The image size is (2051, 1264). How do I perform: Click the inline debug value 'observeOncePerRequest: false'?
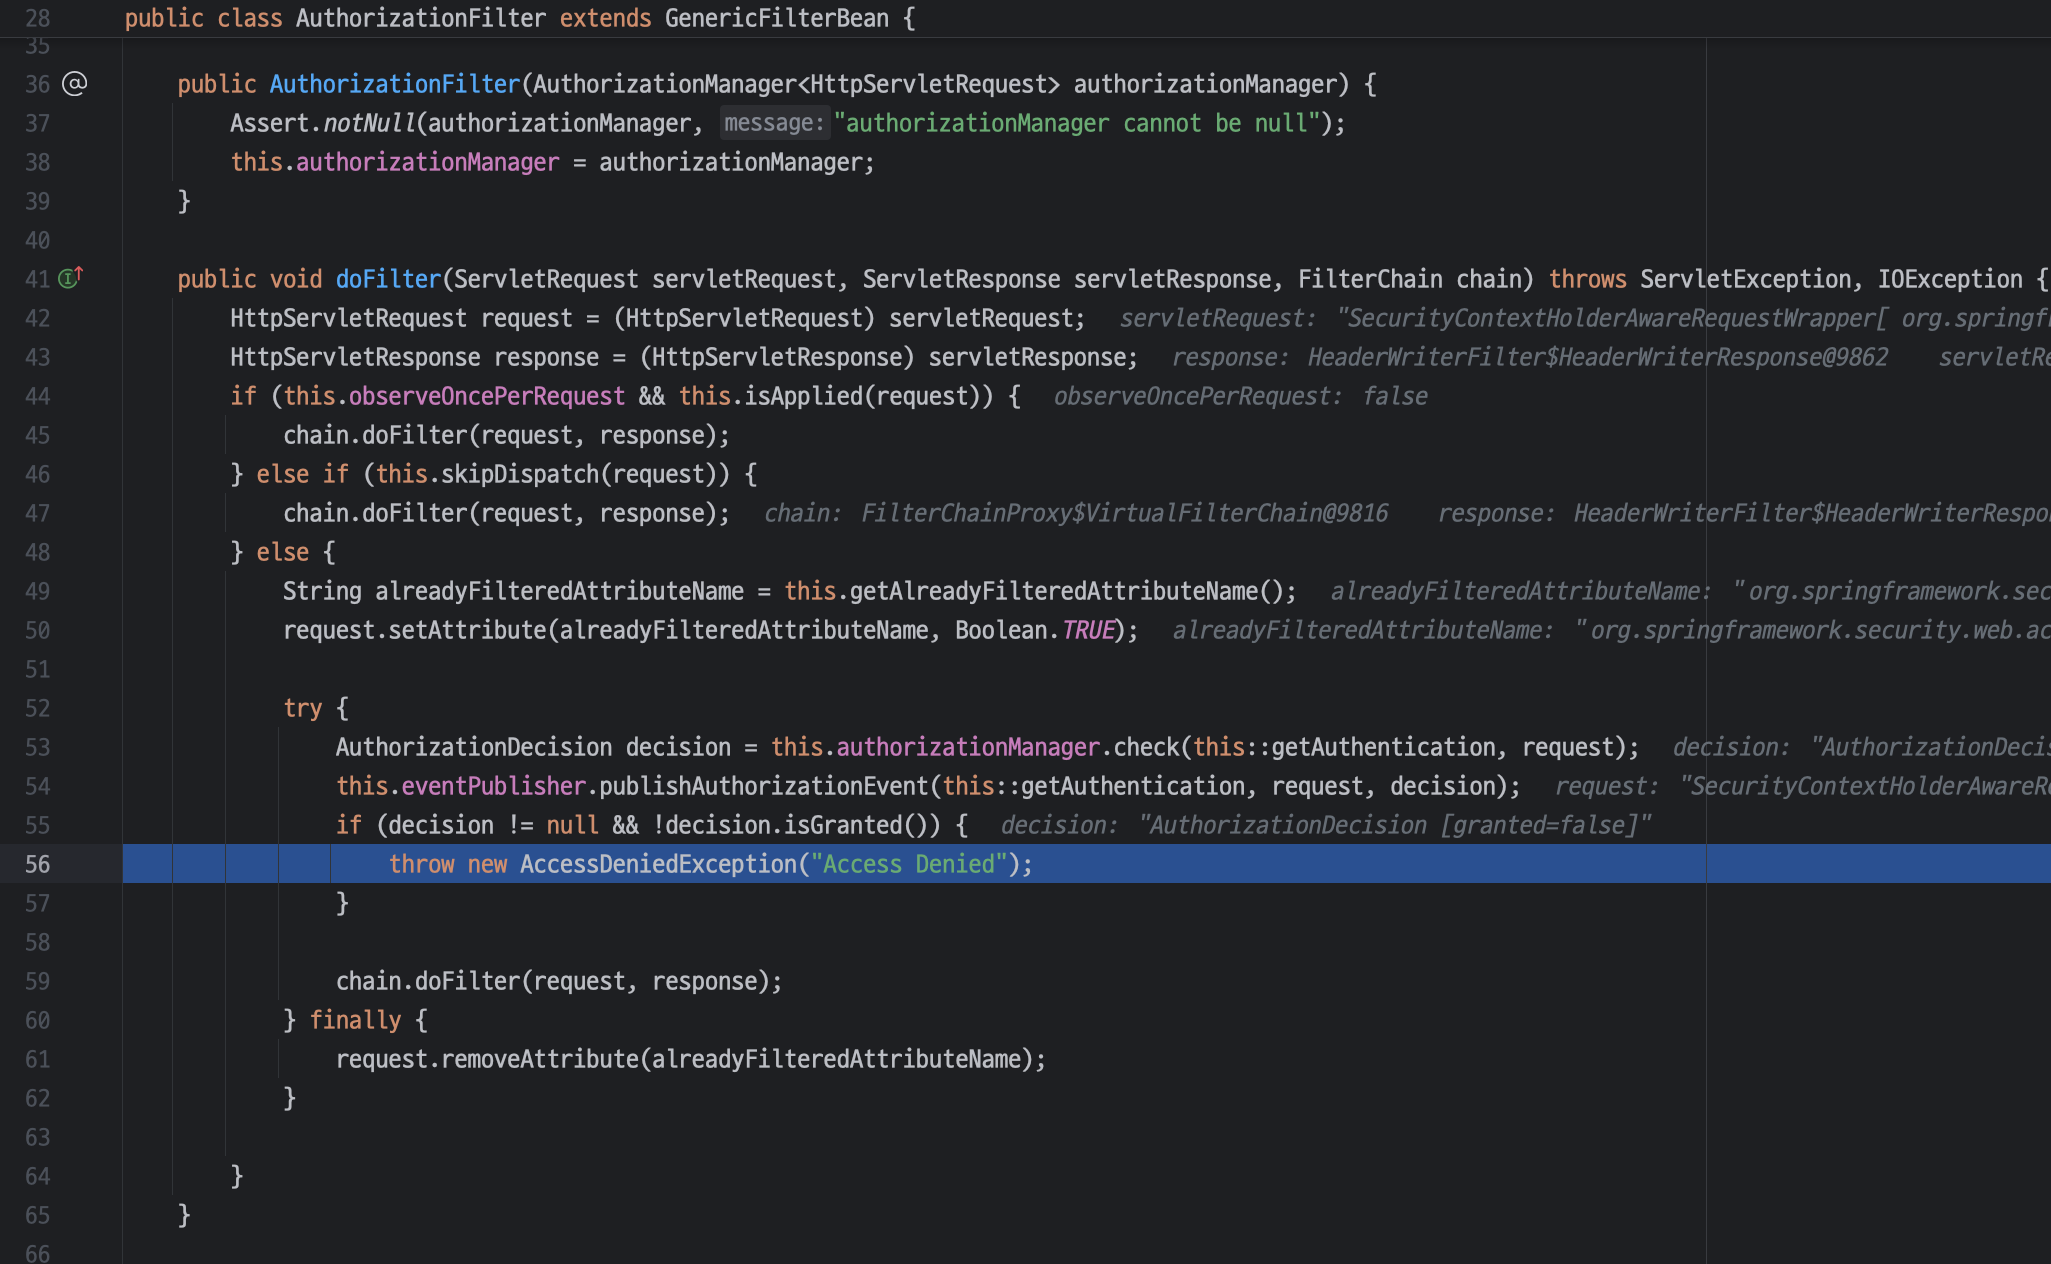[x=1240, y=396]
